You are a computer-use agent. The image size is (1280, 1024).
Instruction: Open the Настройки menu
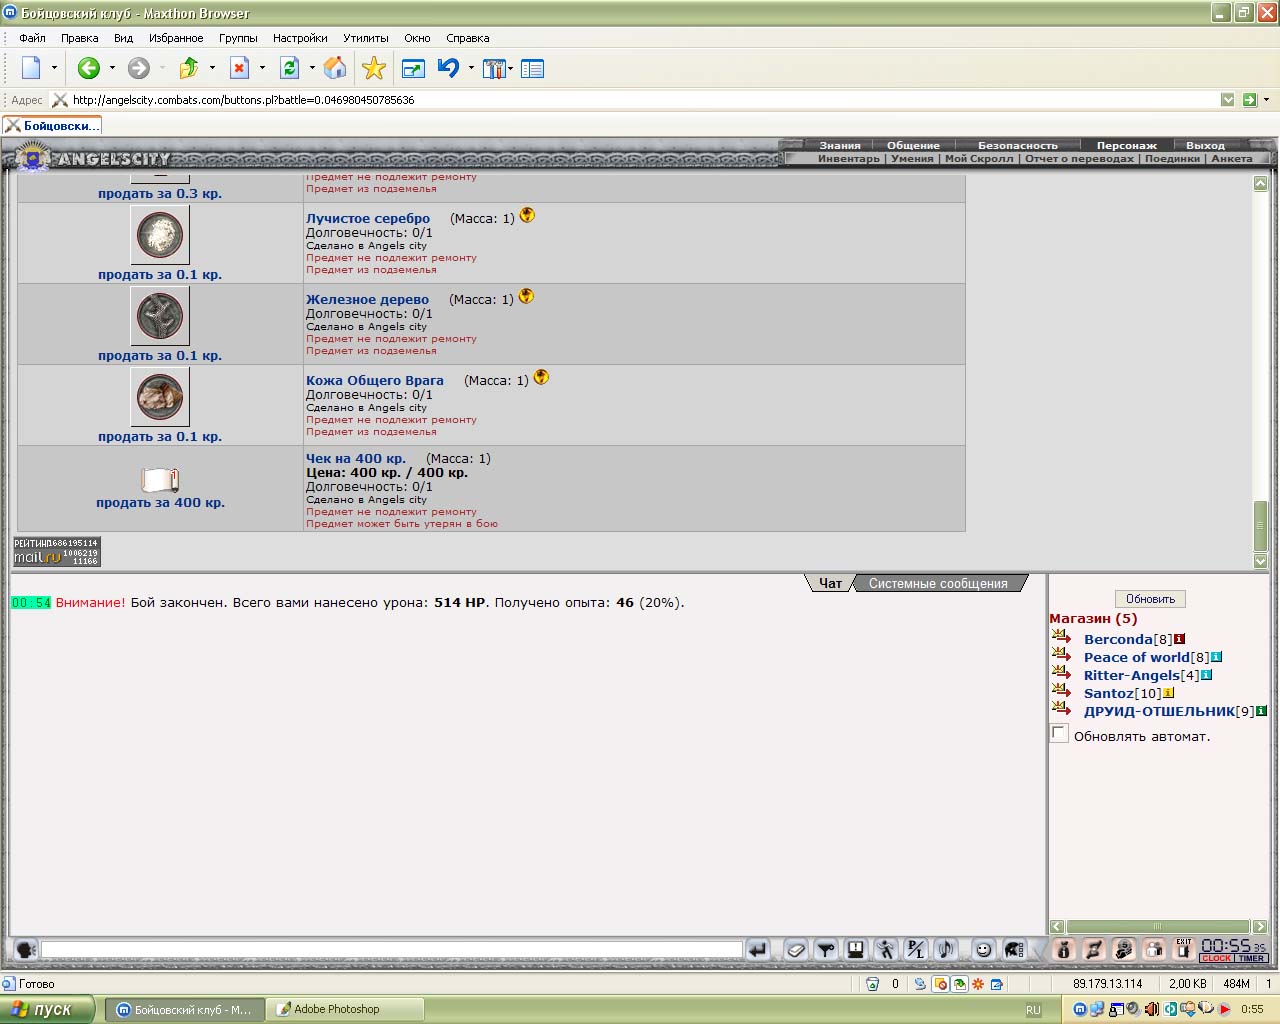click(x=300, y=38)
